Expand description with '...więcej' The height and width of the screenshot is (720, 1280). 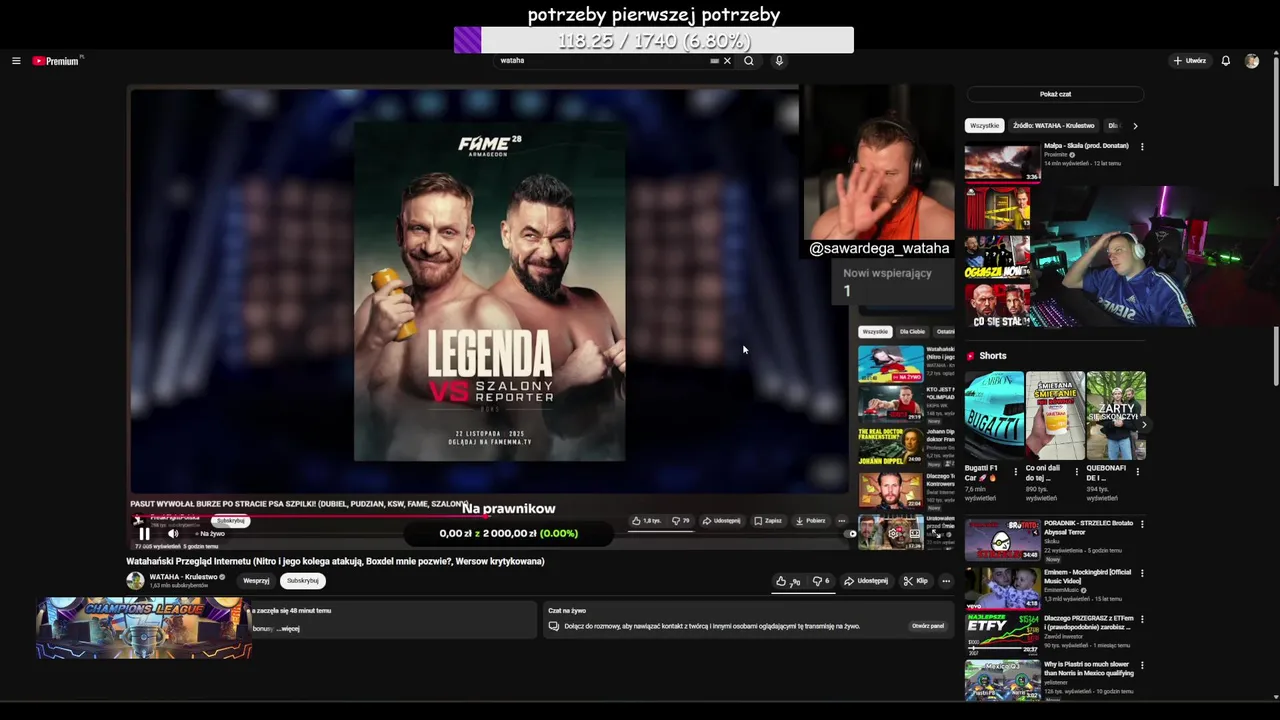pos(288,629)
